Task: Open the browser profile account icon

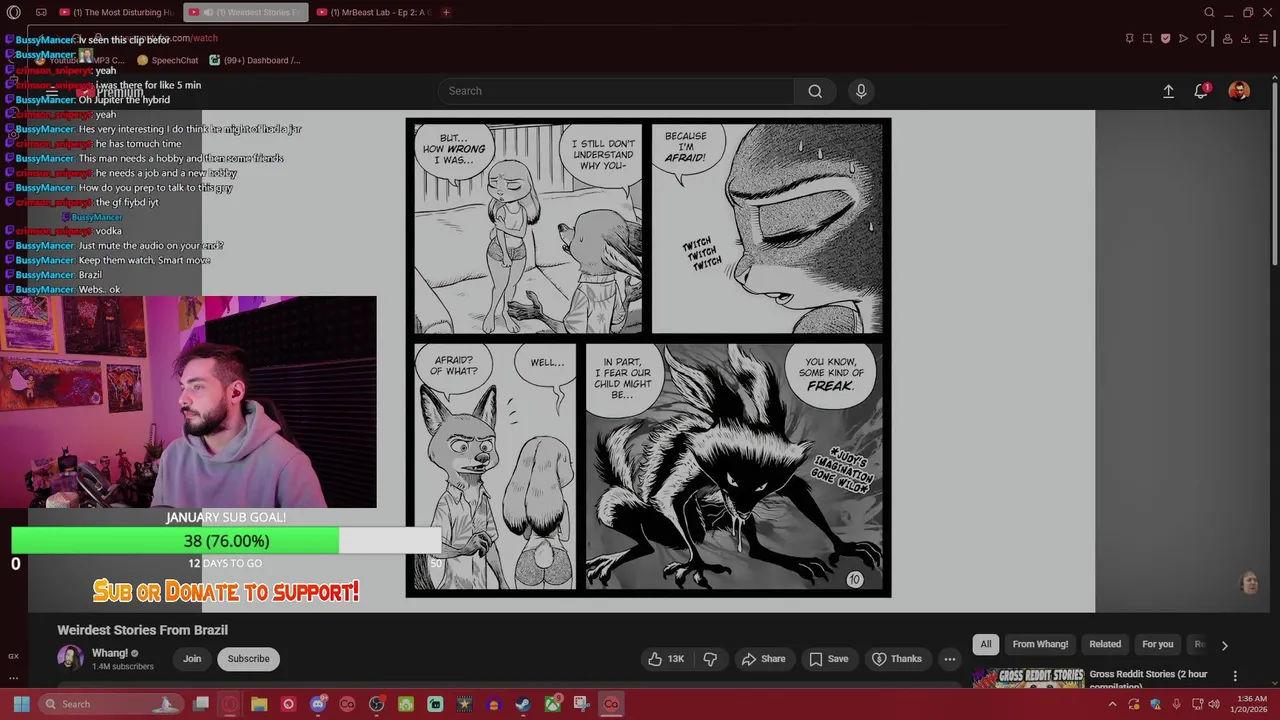Action: click(x=1227, y=38)
